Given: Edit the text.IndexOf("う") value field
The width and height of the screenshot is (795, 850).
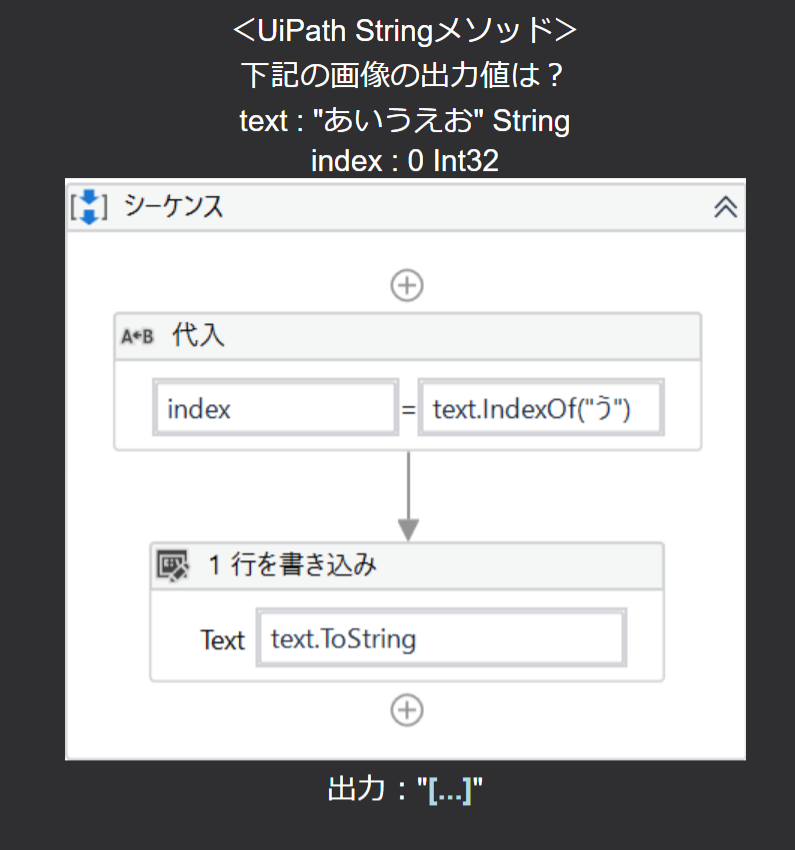Looking at the screenshot, I should coord(540,408).
